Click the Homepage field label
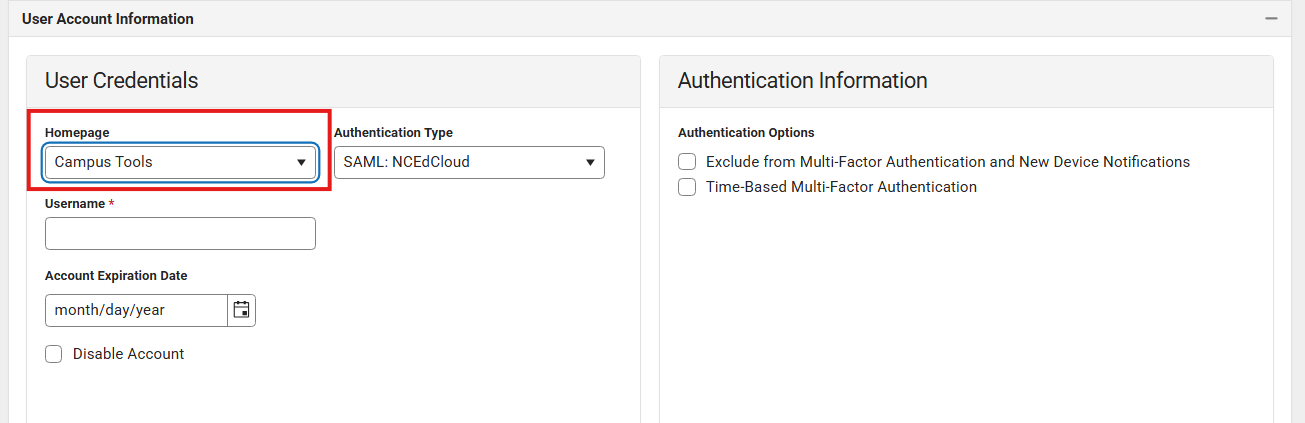 [x=77, y=133]
